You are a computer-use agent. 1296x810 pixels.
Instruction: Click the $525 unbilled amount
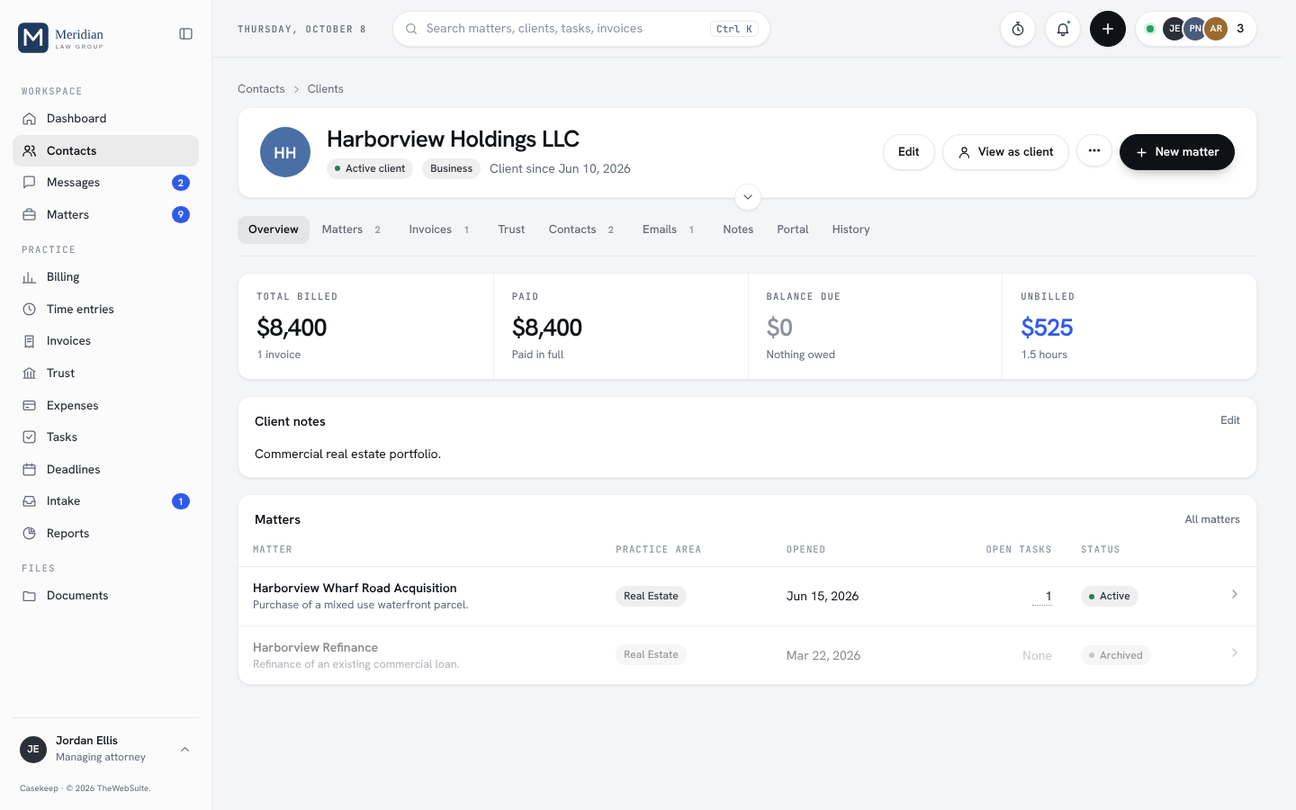[x=1046, y=327]
